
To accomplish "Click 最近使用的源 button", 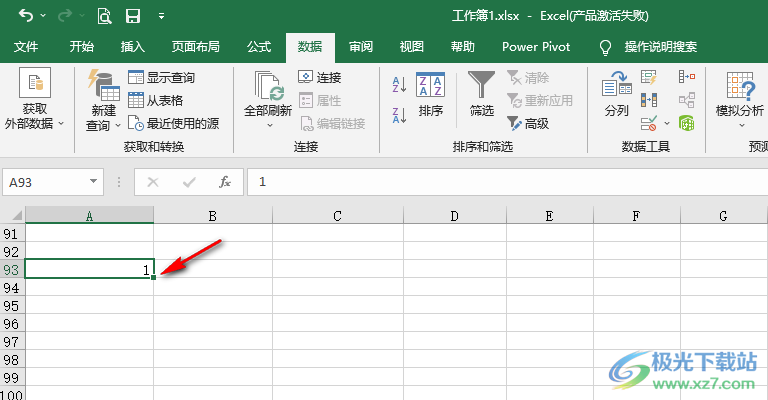I will click(173, 123).
